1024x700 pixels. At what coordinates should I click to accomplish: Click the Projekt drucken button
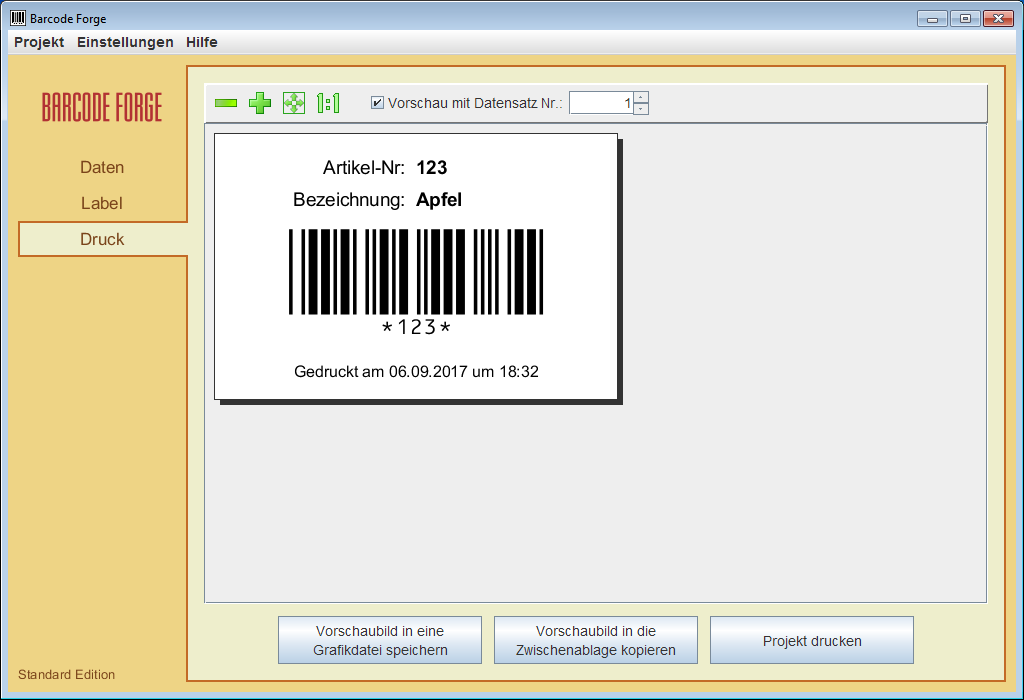point(812,640)
